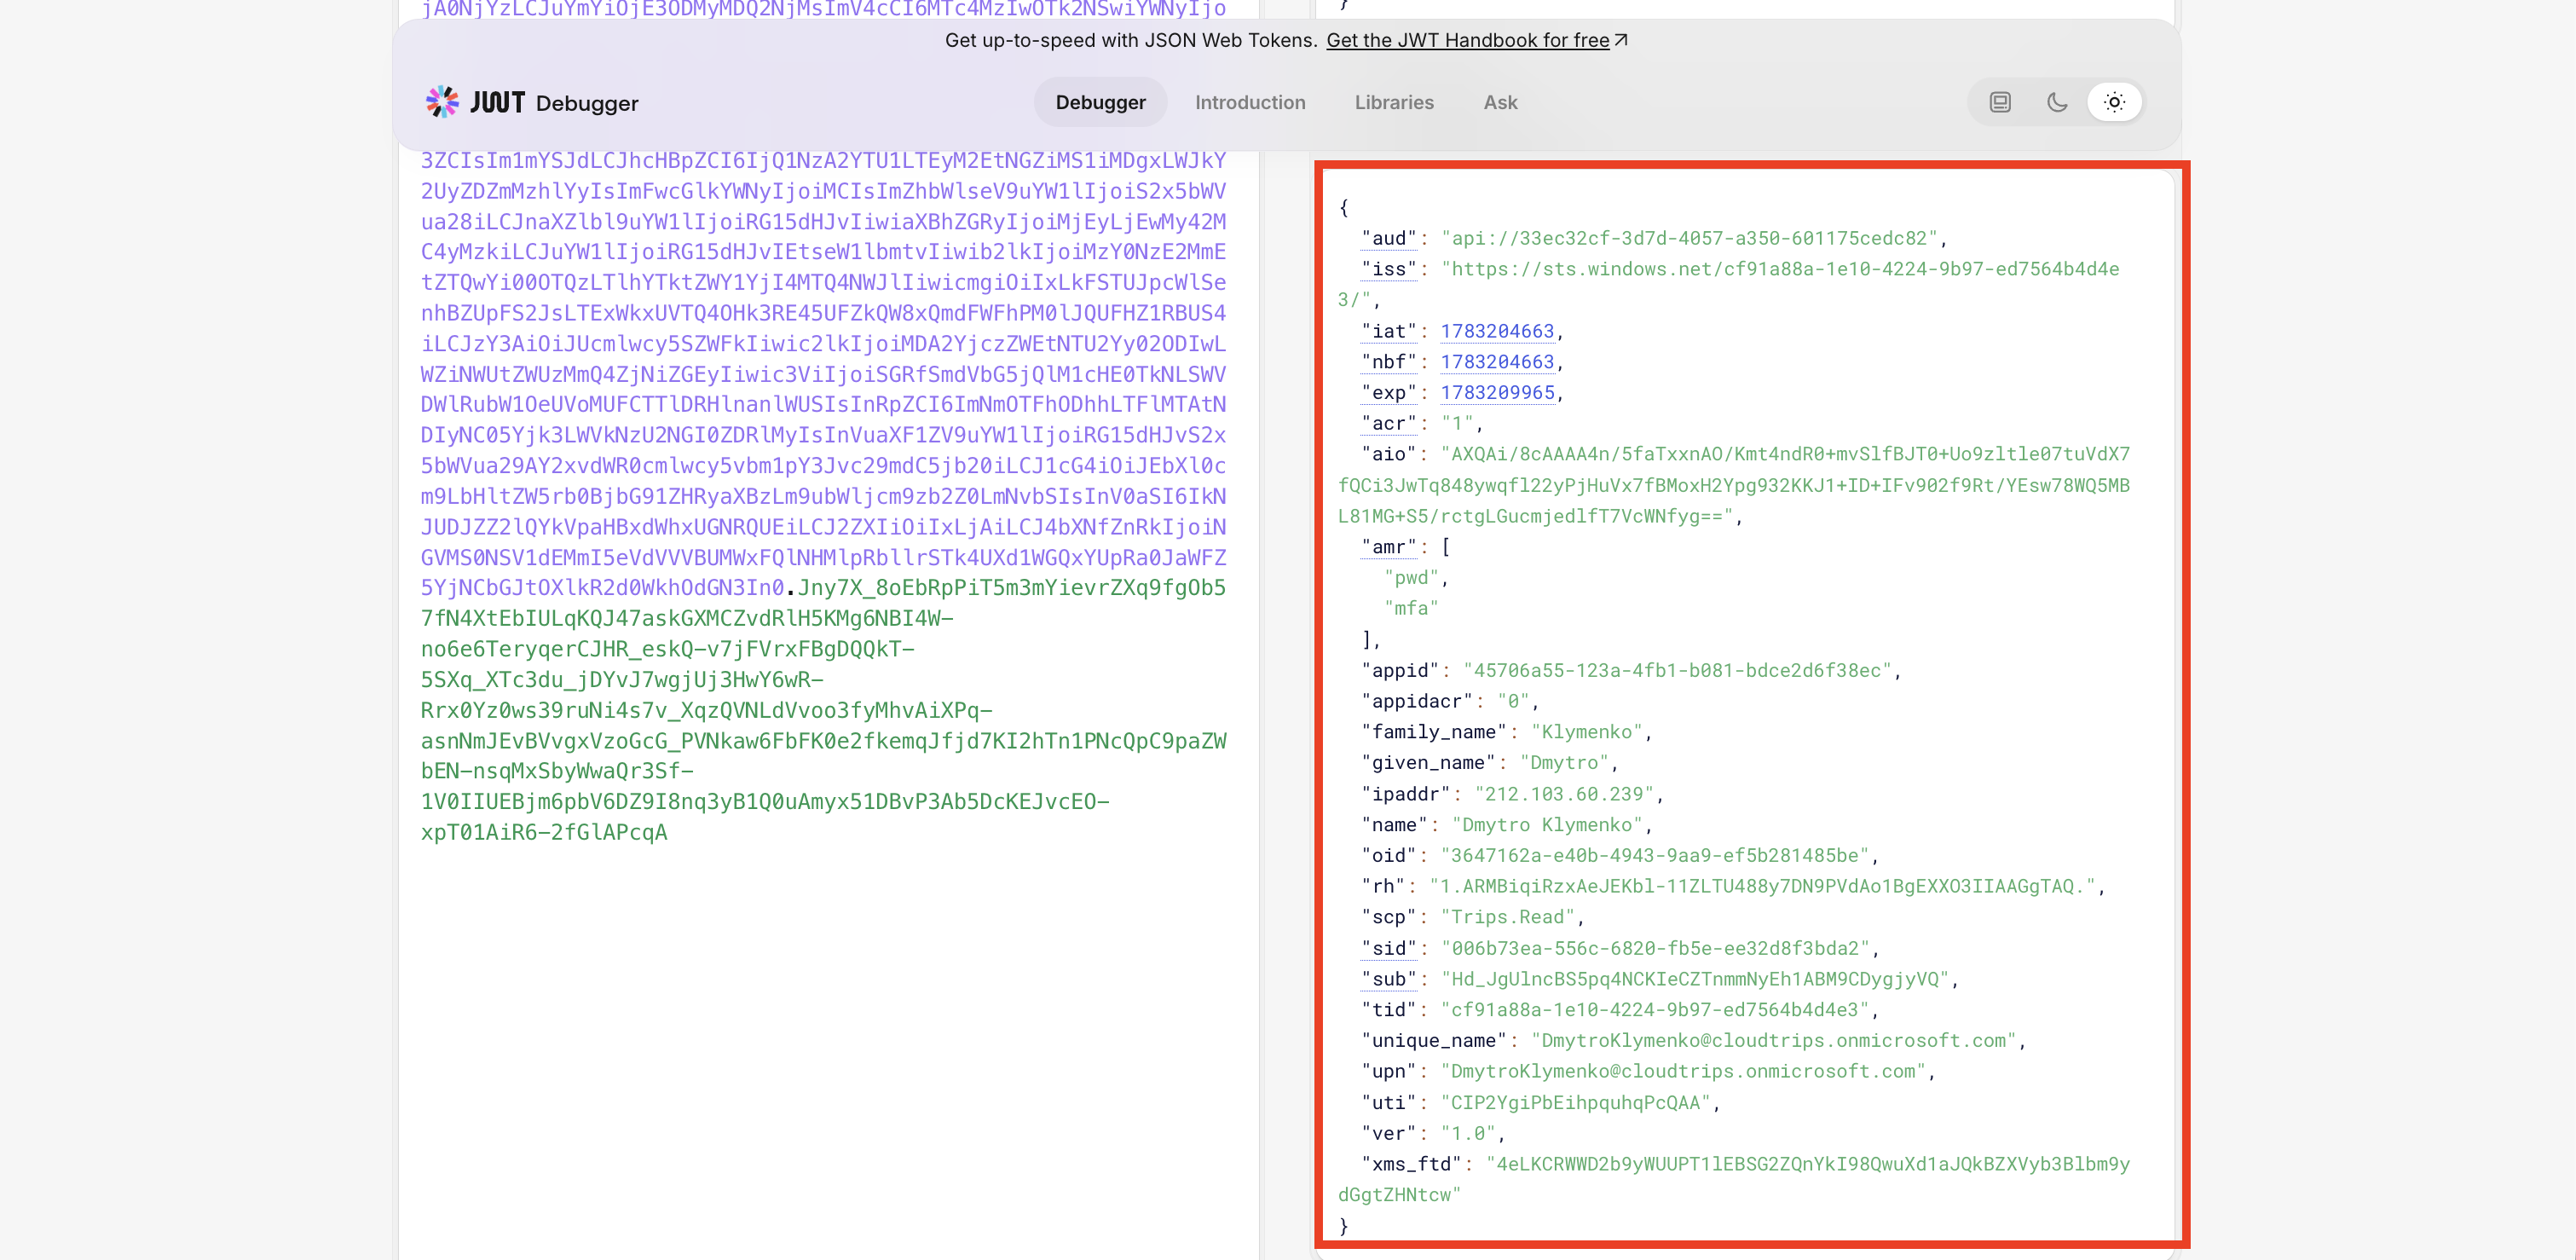Open the Libraries tab
The width and height of the screenshot is (2576, 1260).
[x=1394, y=102]
